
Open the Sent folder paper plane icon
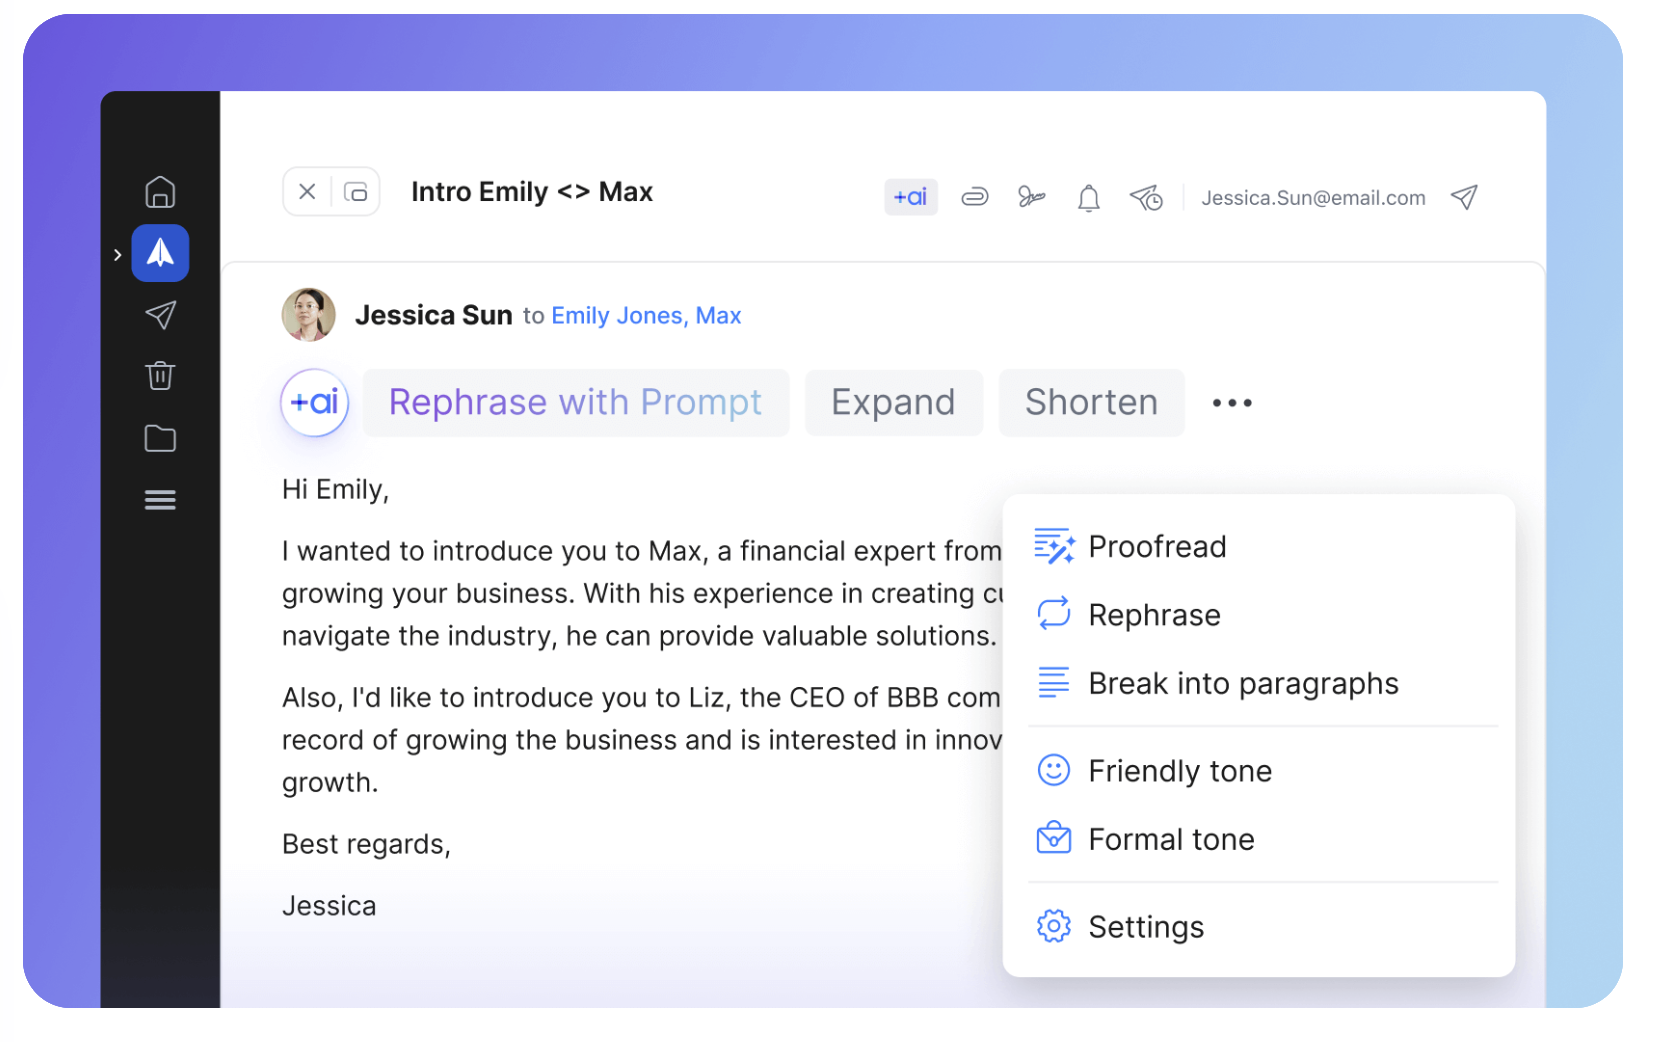160,315
